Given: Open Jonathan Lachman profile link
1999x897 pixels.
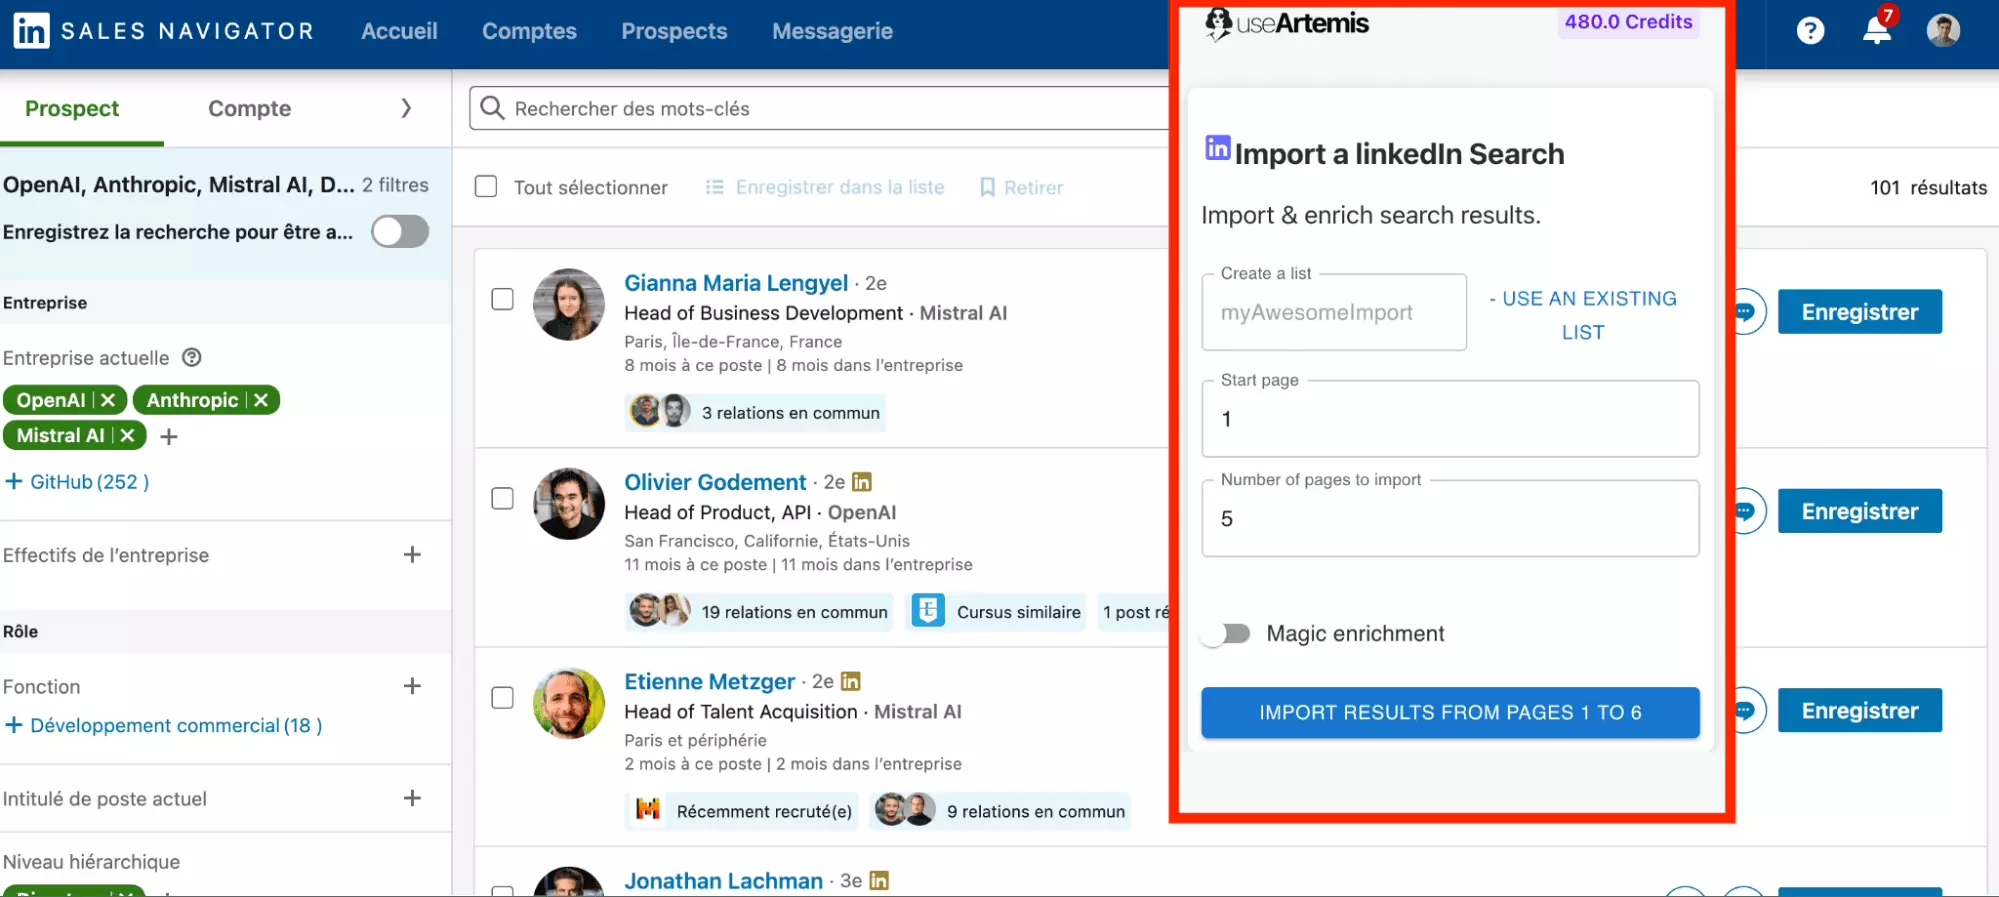Looking at the screenshot, I should [723, 881].
